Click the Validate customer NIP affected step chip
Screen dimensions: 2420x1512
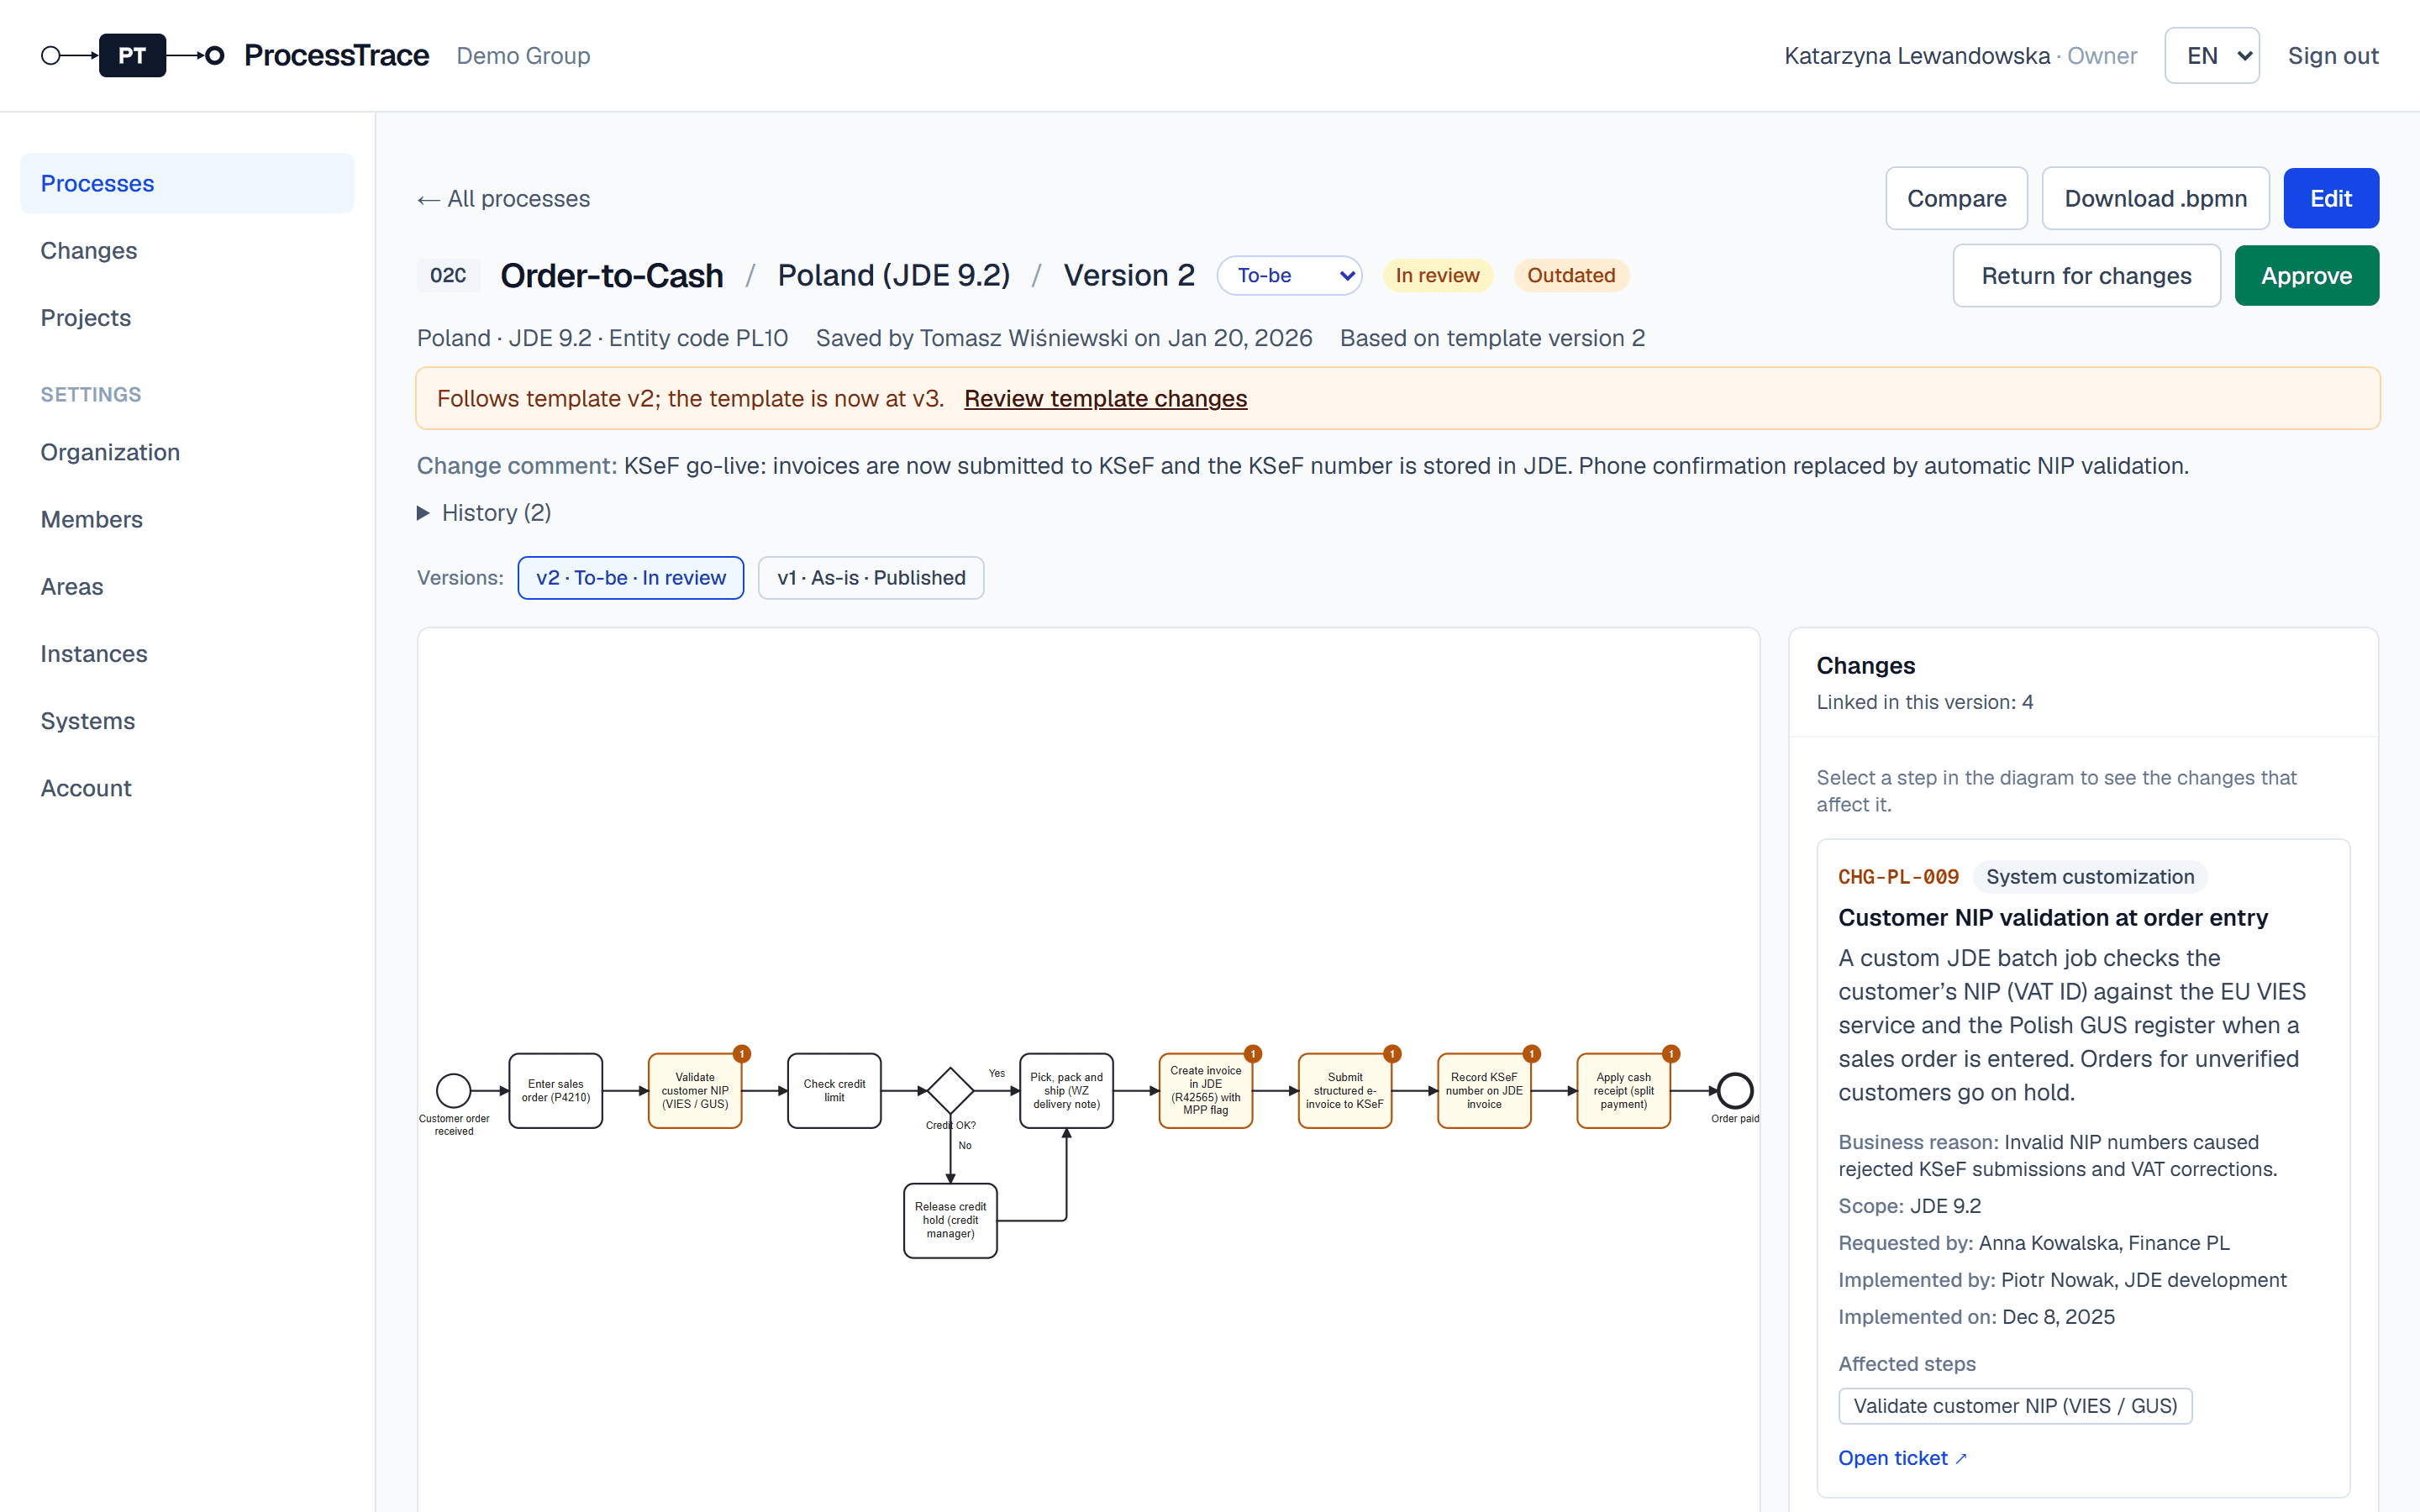point(2014,1405)
